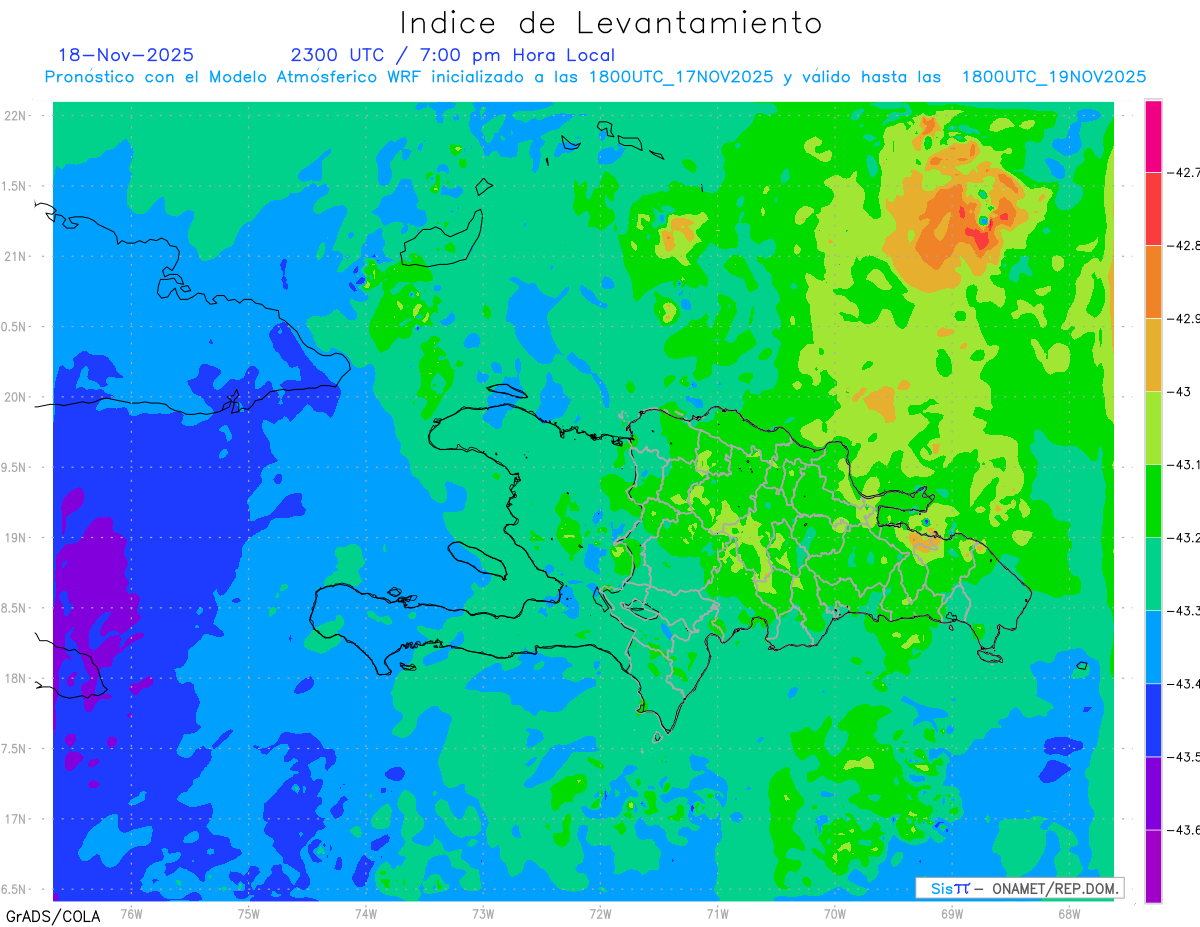Click the "19N" latitude label
The image size is (1200, 927).
17,537
